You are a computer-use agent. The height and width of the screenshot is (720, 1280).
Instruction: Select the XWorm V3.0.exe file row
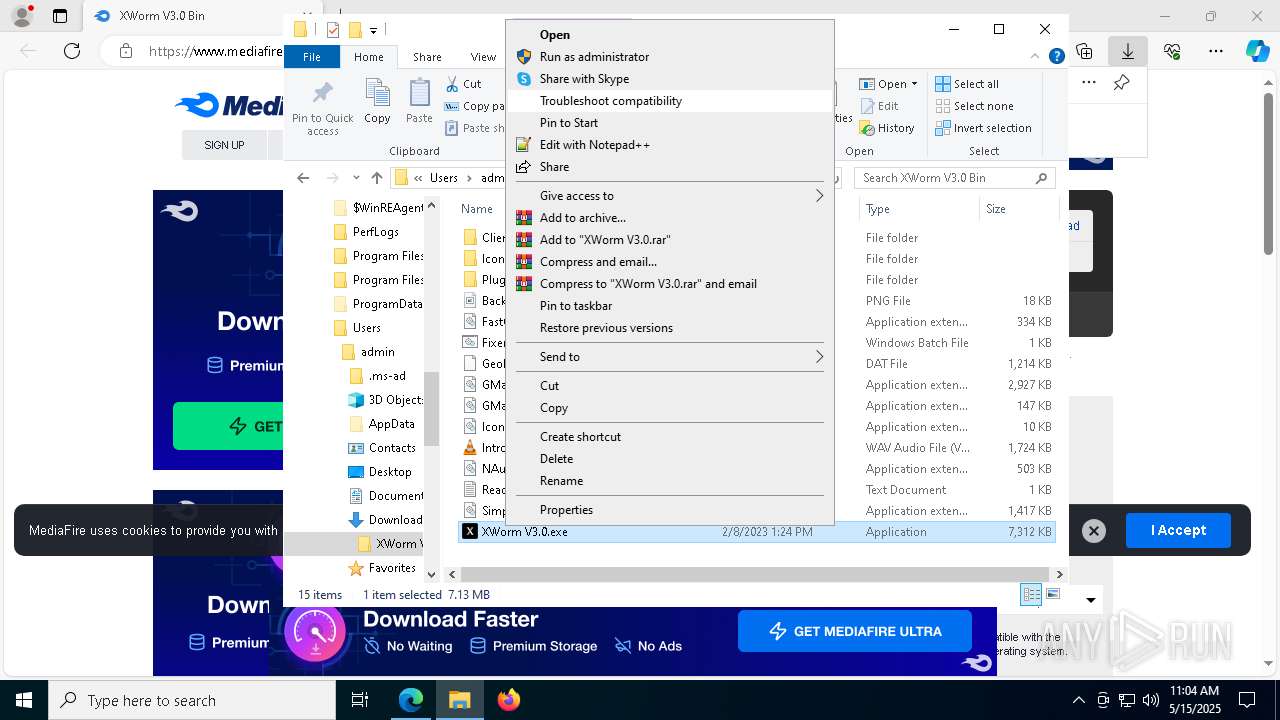tap(757, 532)
